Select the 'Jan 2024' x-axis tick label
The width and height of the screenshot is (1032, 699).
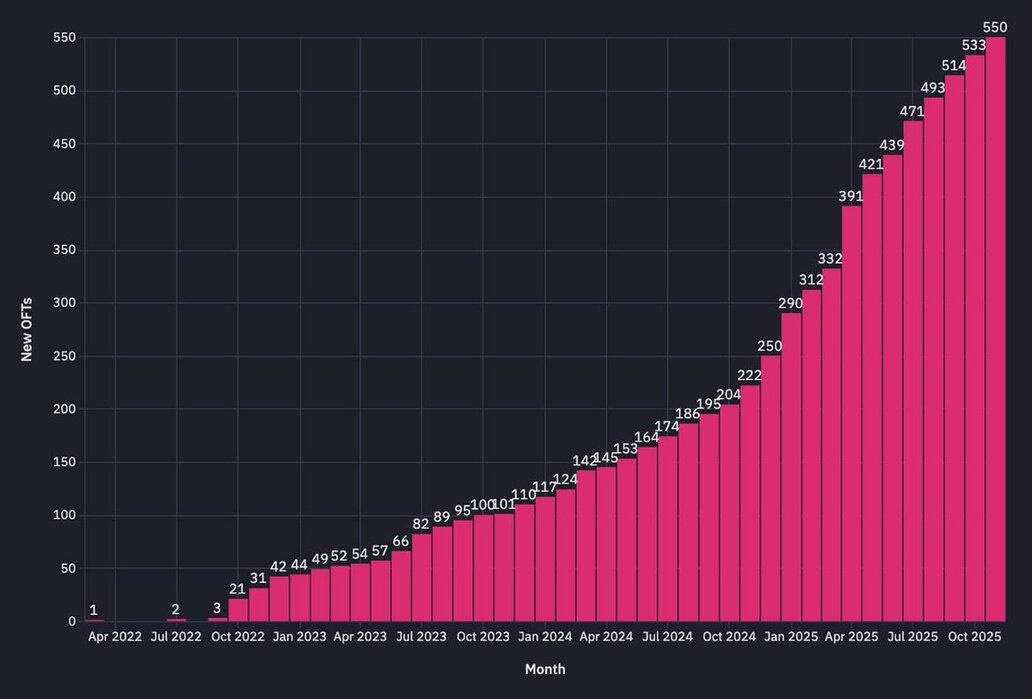point(545,637)
